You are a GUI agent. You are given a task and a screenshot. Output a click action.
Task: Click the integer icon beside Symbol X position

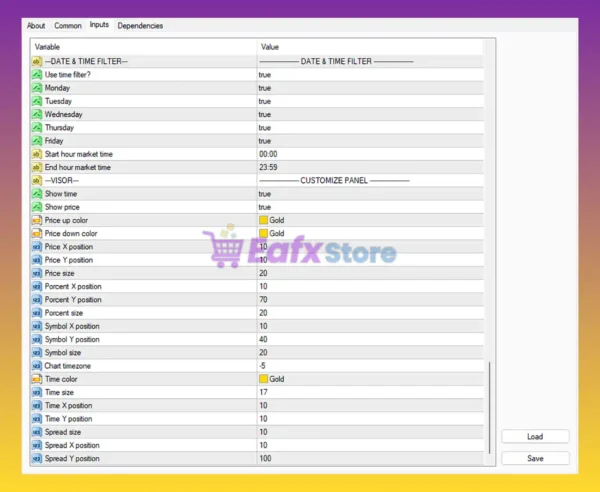point(37,326)
